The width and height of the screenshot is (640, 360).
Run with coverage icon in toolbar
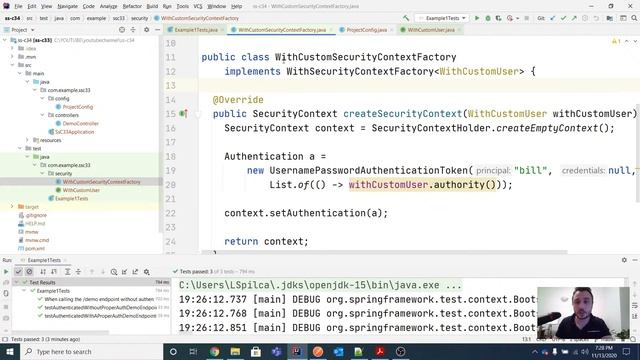coord(498,18)
